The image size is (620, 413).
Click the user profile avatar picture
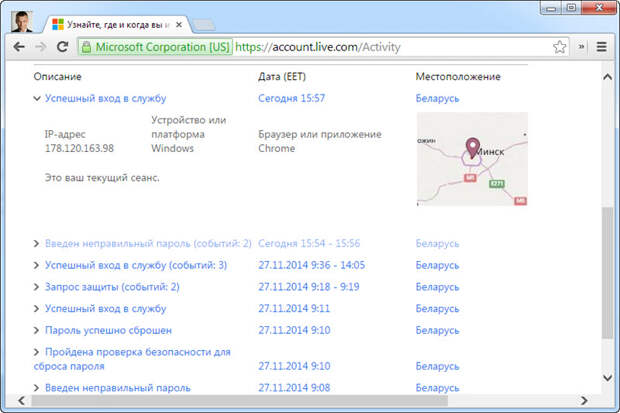pyautogui.click(x=22, y=22)
